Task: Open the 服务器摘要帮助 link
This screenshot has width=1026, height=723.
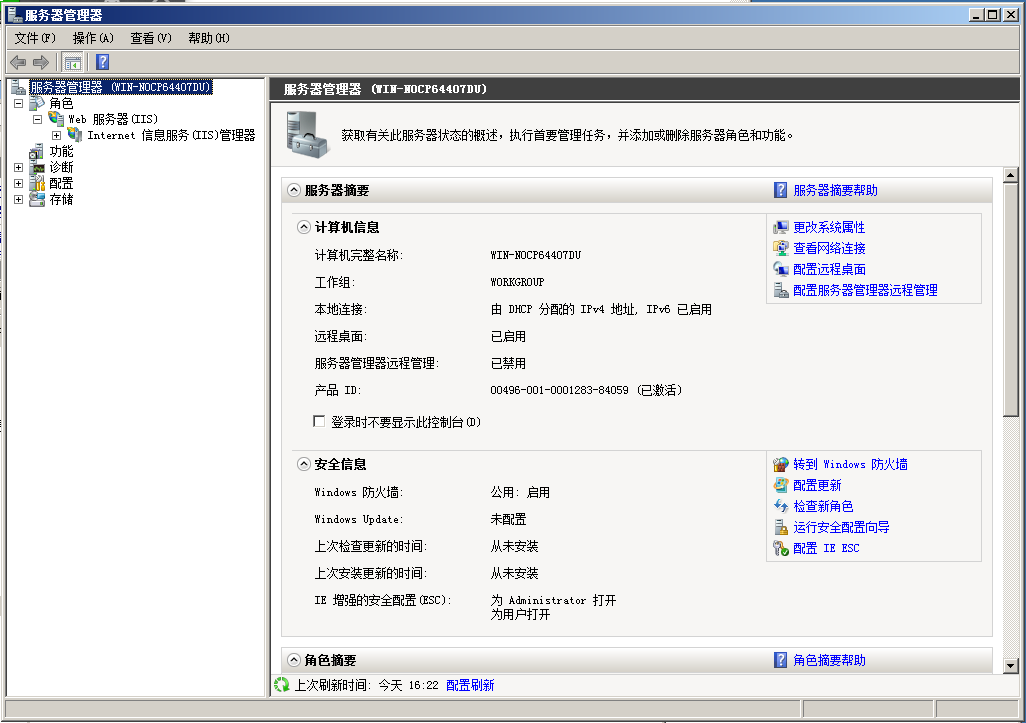Action: [x=835, y=190]
